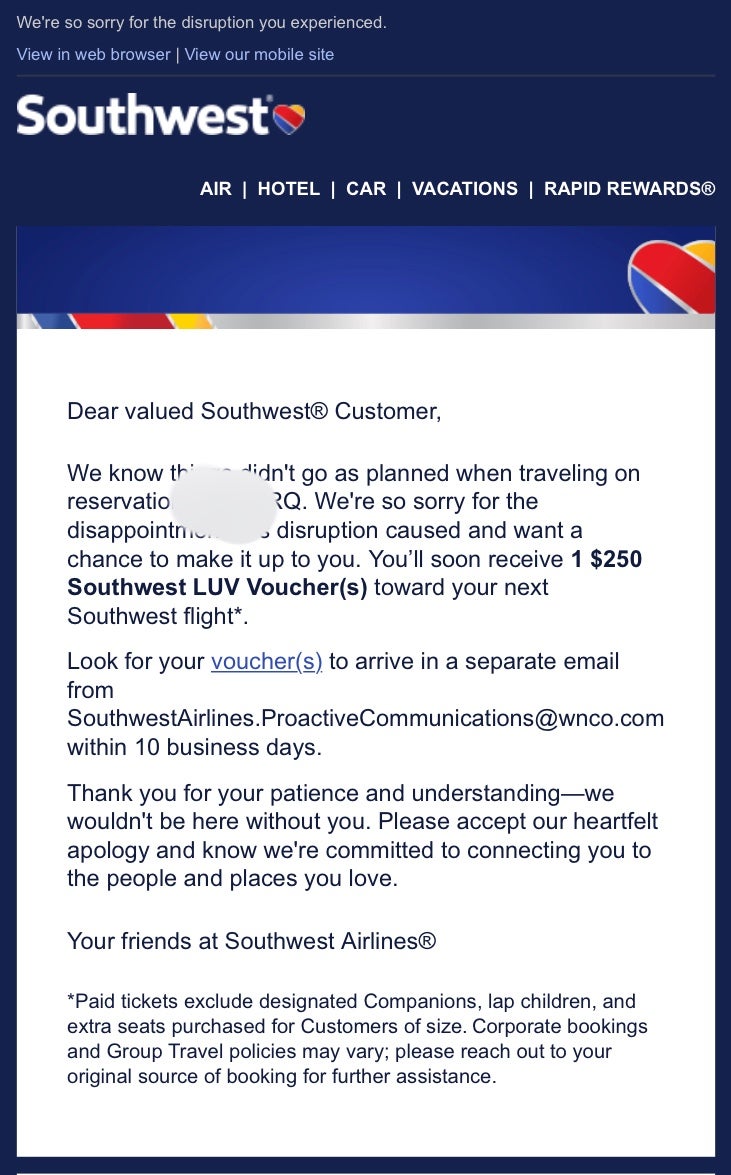Screen dimensions: 731x1175
Task: Go to the HOTEL menu item
Action: [x=288, y=189]
